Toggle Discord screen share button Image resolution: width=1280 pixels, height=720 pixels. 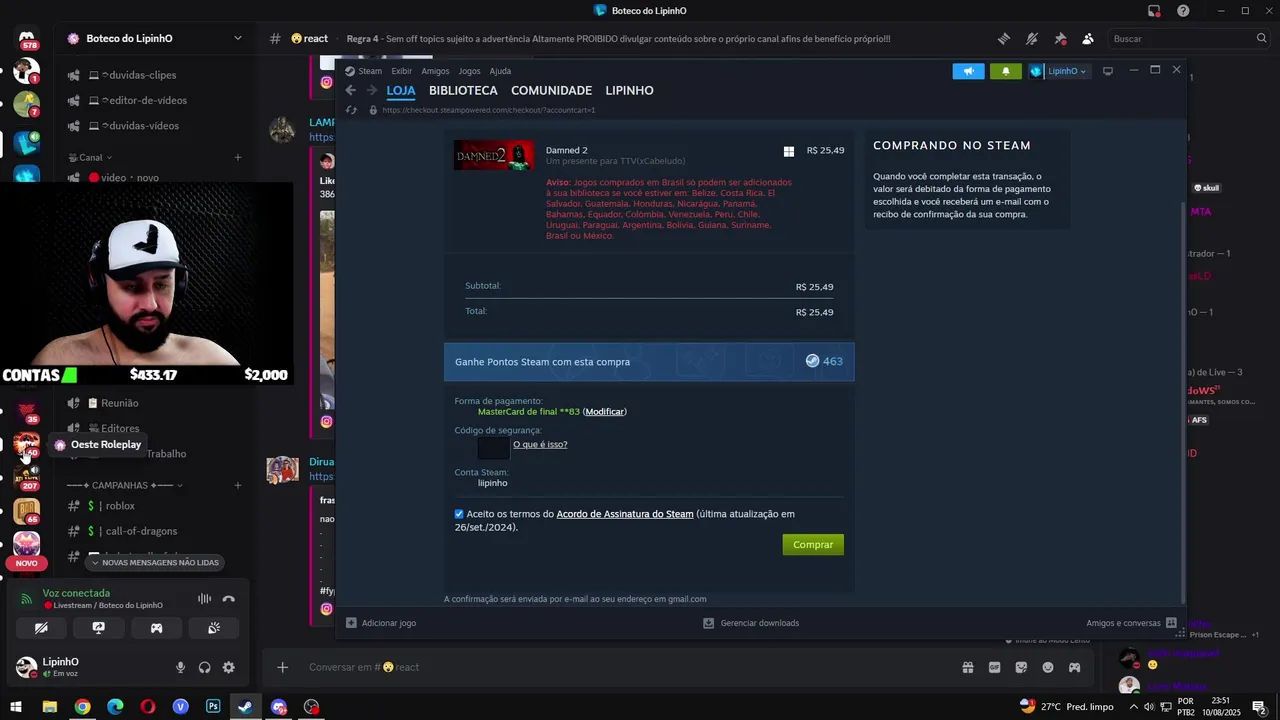tap(99, 628)
